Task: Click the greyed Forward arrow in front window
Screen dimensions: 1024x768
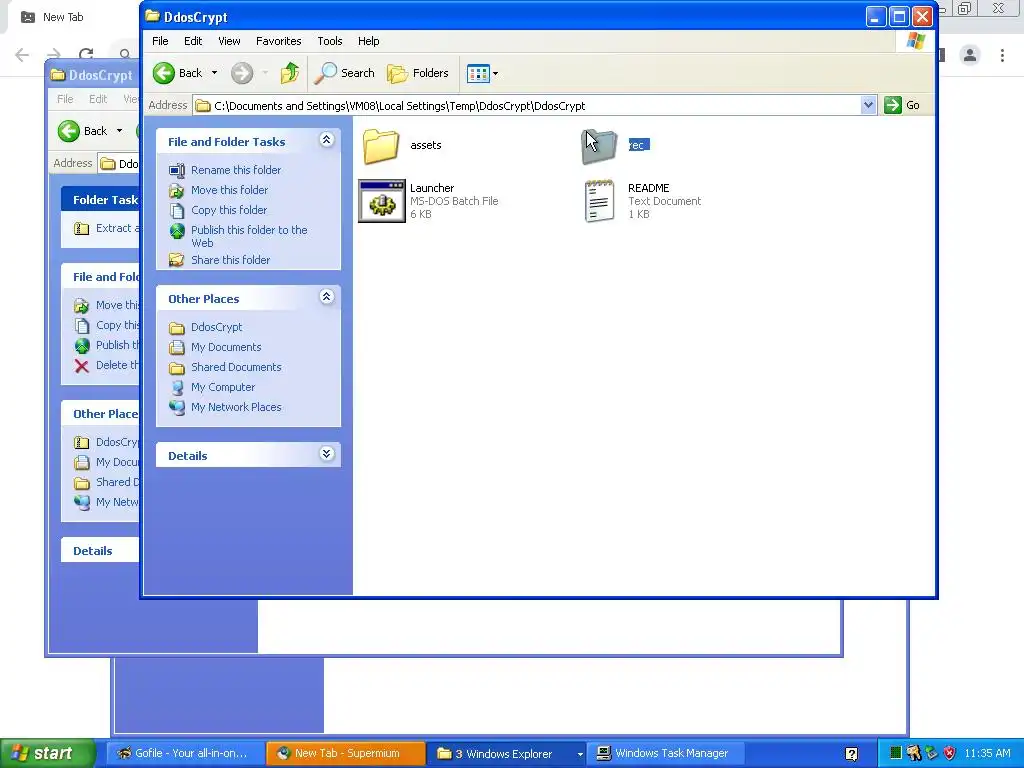Action: (x=242, y=73)
